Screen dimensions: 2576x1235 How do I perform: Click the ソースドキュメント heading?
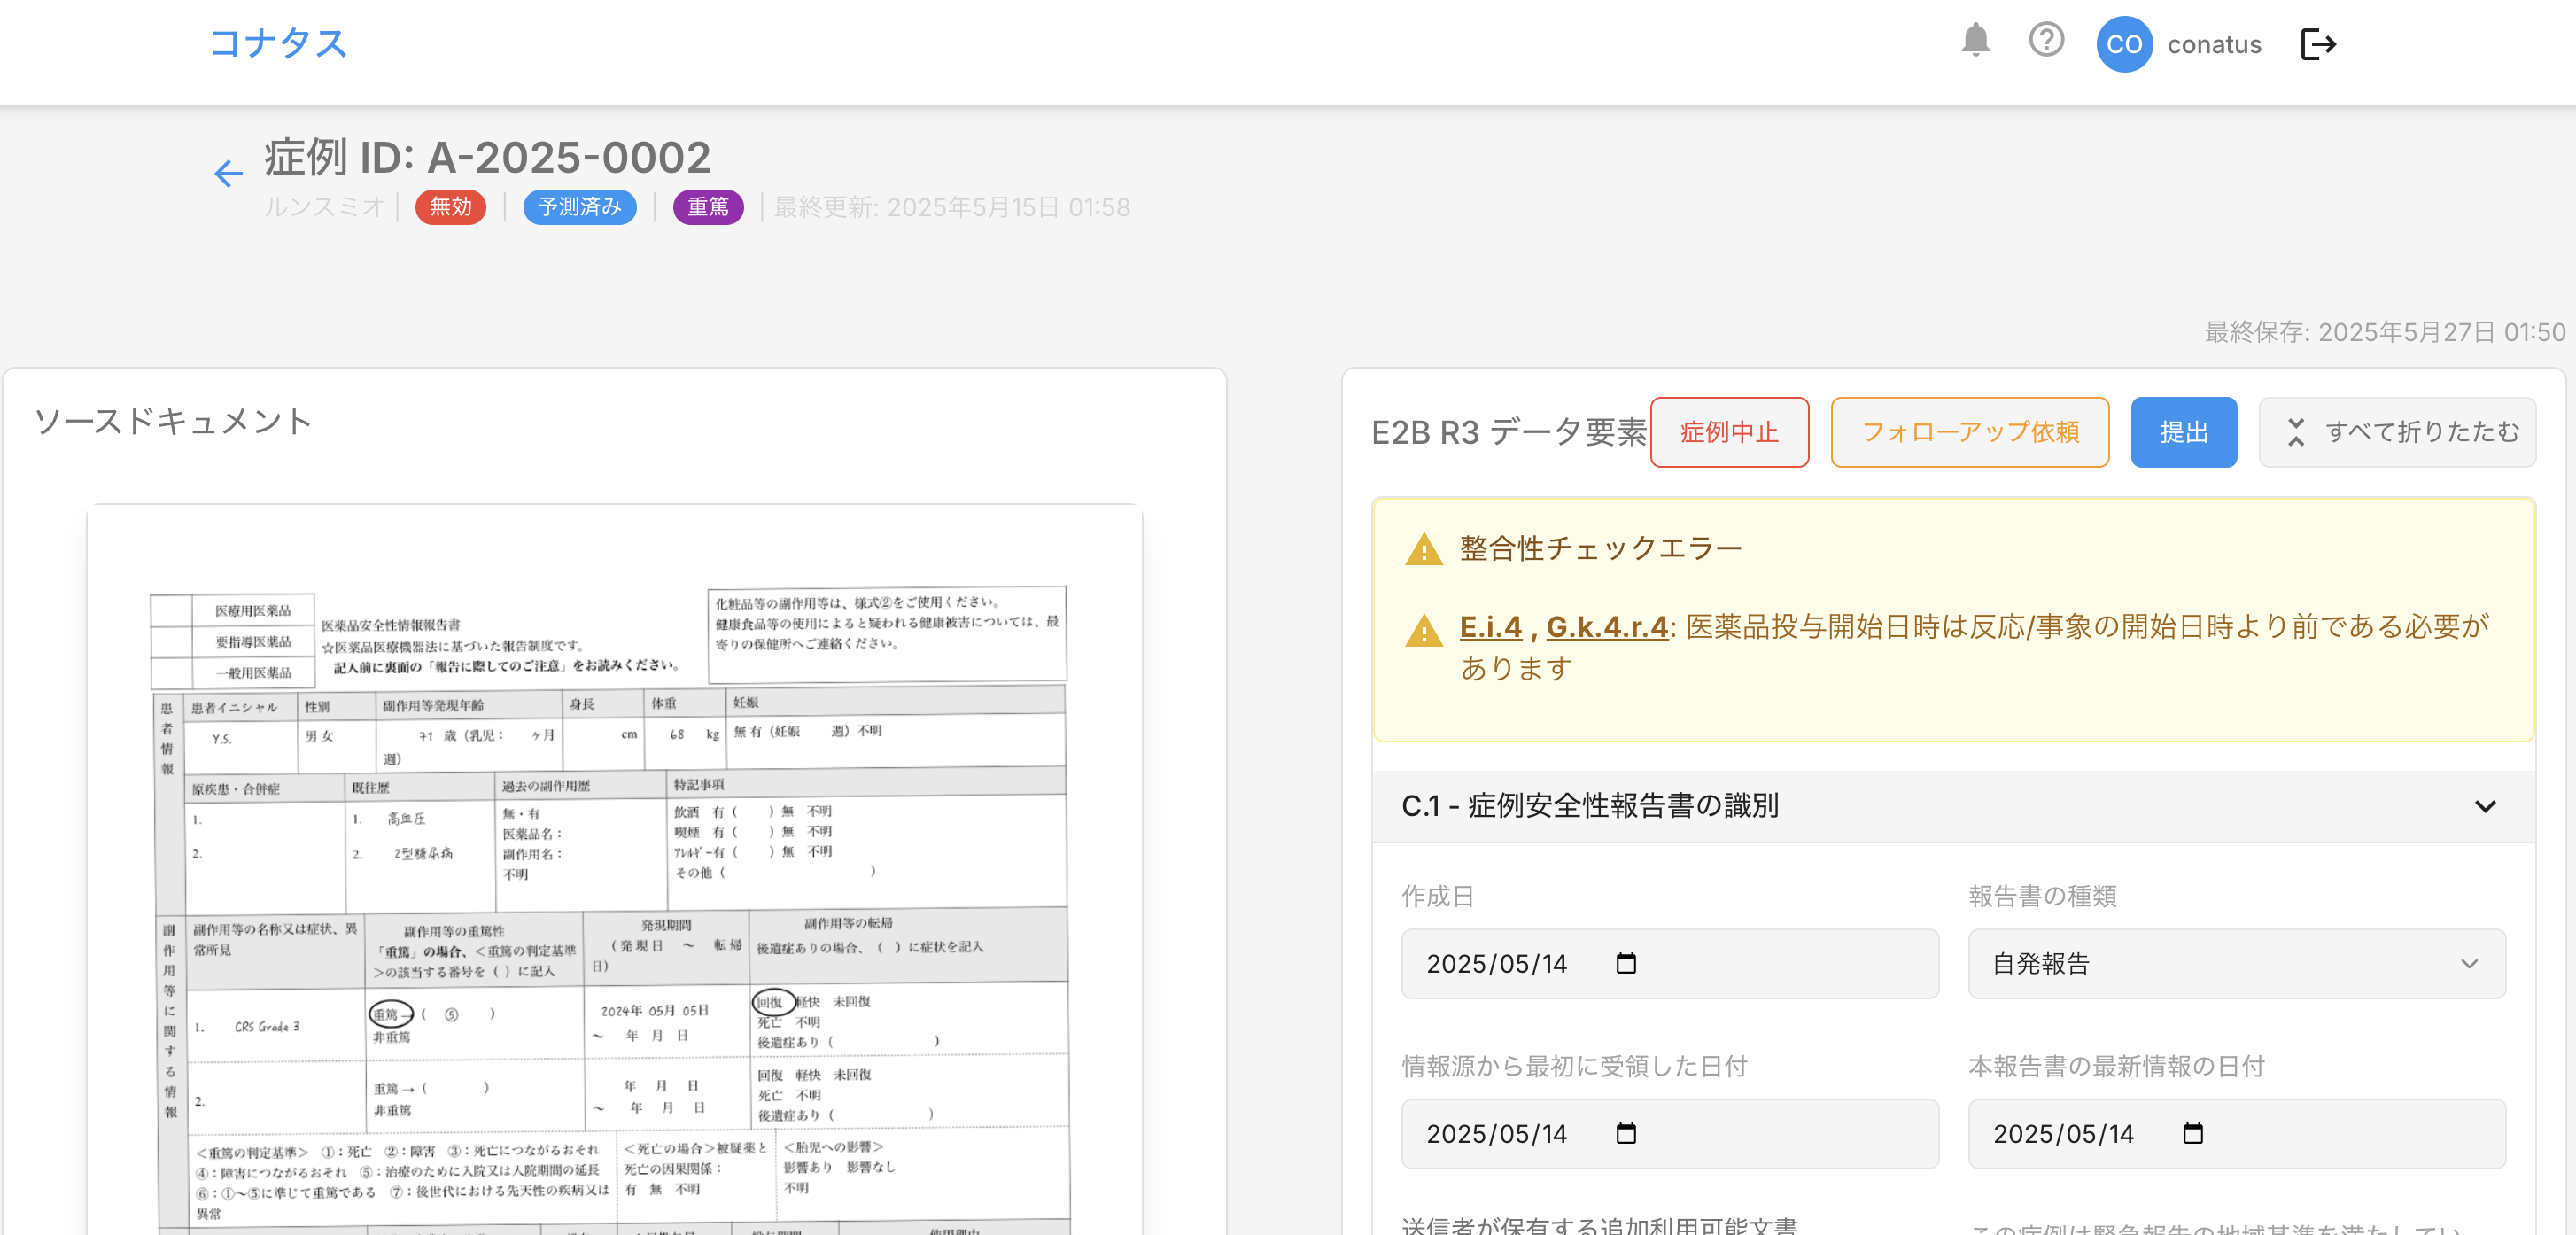pos(173,421)
